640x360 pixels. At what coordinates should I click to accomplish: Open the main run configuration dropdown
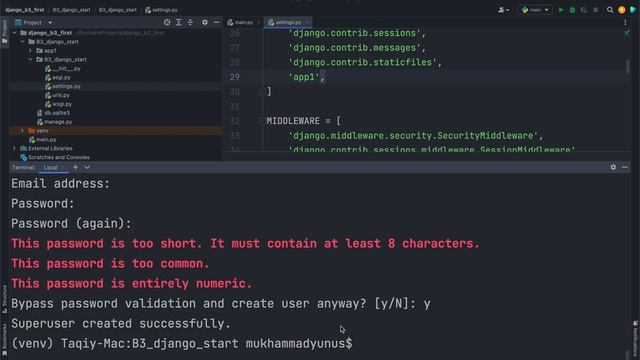535,10
